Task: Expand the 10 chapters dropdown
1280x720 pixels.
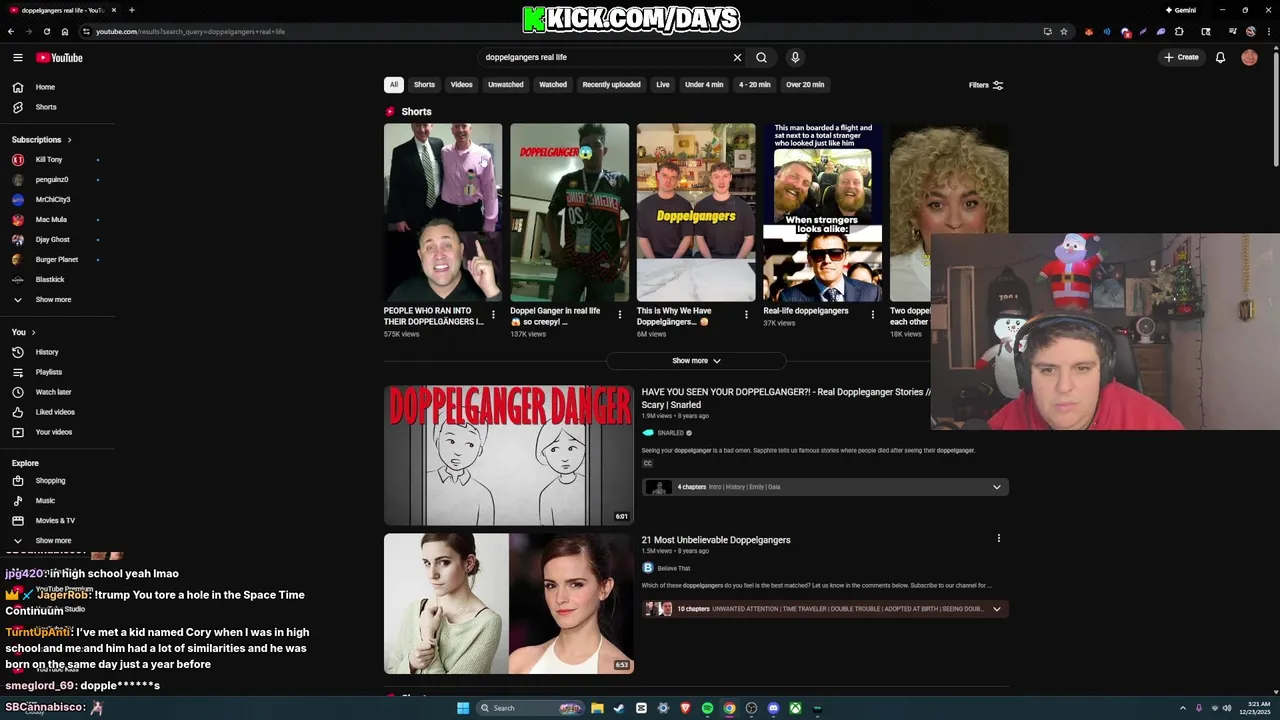Action: click(x=825, y=609)
